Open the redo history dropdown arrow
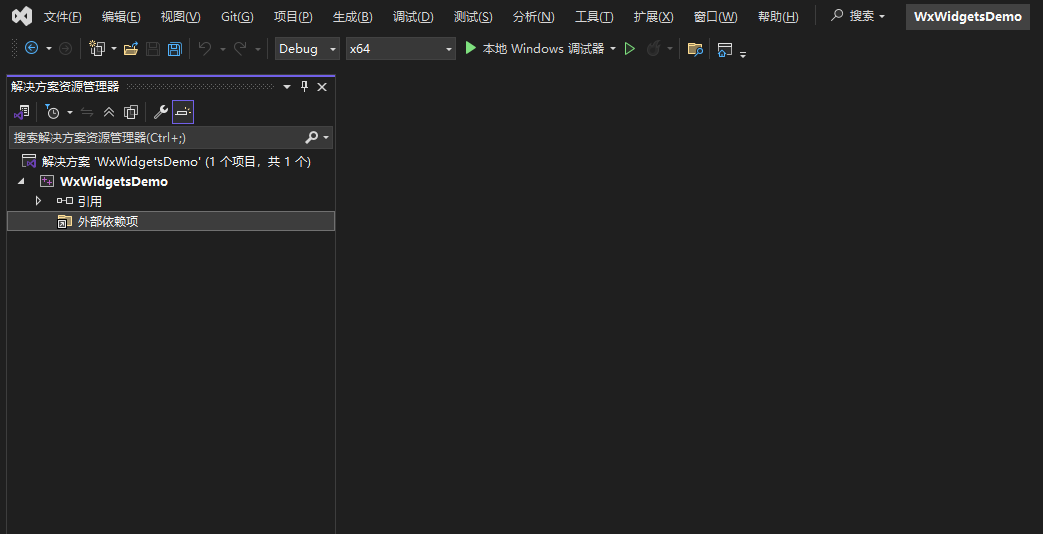 tap(257, 49)
